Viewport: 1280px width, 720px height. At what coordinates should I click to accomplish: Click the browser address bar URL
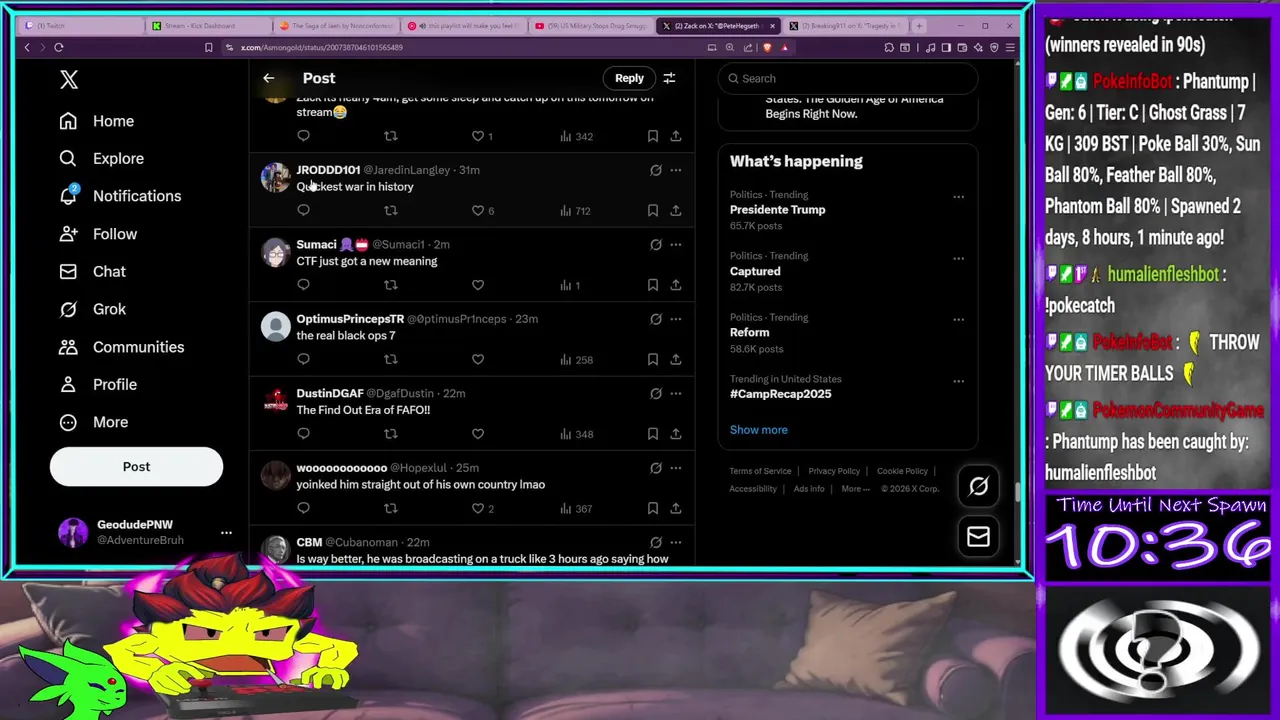point(321,47)
